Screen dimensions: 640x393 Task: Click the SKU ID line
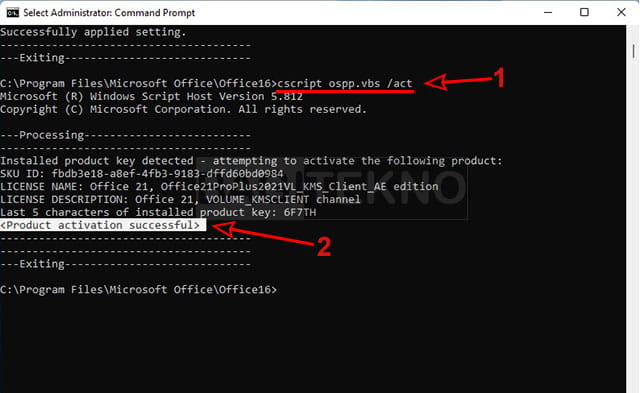point(142,173)
